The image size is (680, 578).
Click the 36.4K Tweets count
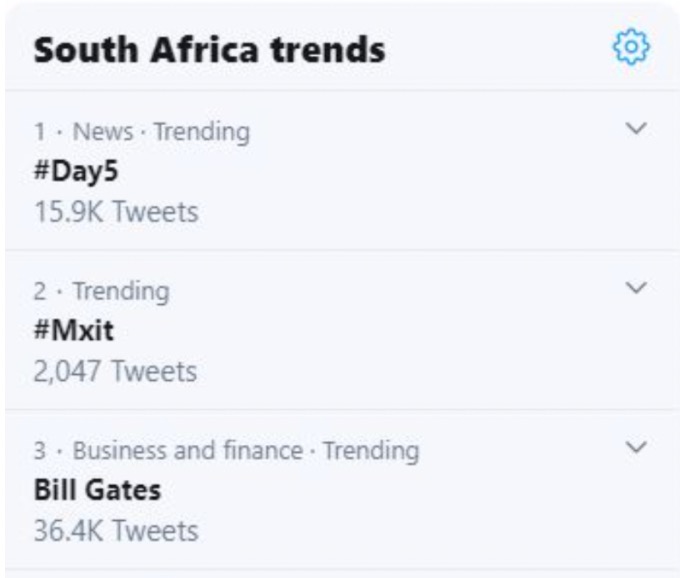tap(116, 531)
